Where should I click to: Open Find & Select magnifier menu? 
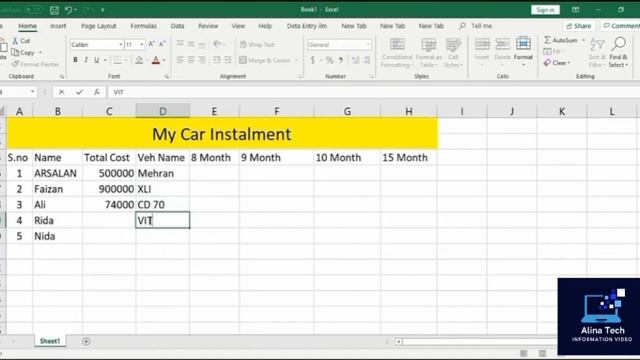pyautogui.click(x=619, y=53)
